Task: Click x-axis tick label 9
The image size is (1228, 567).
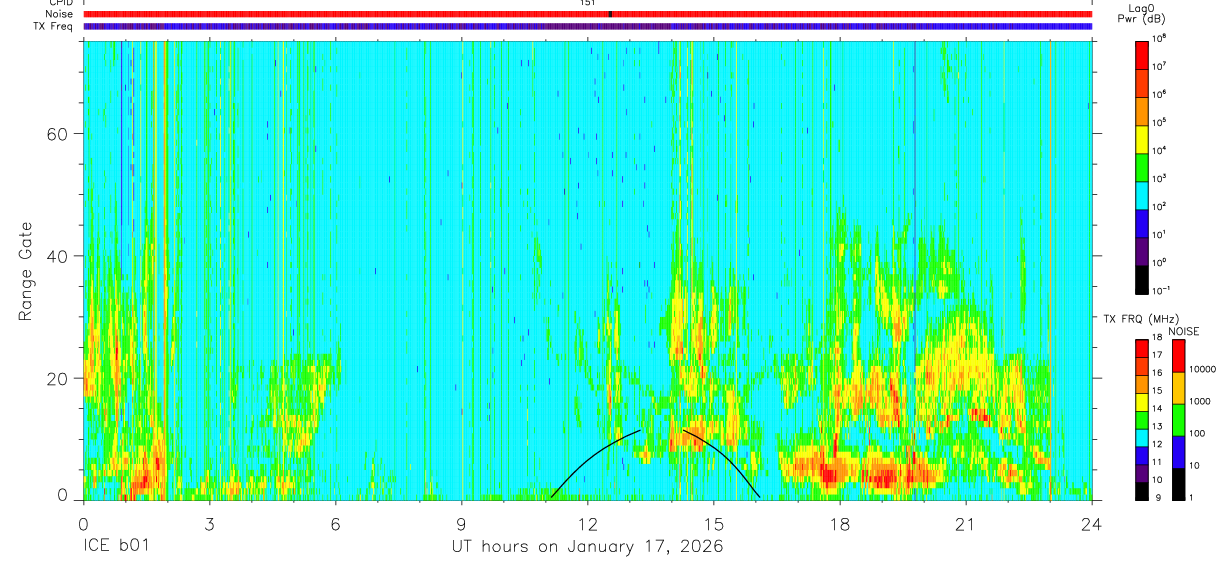Action: coord(462,523)
